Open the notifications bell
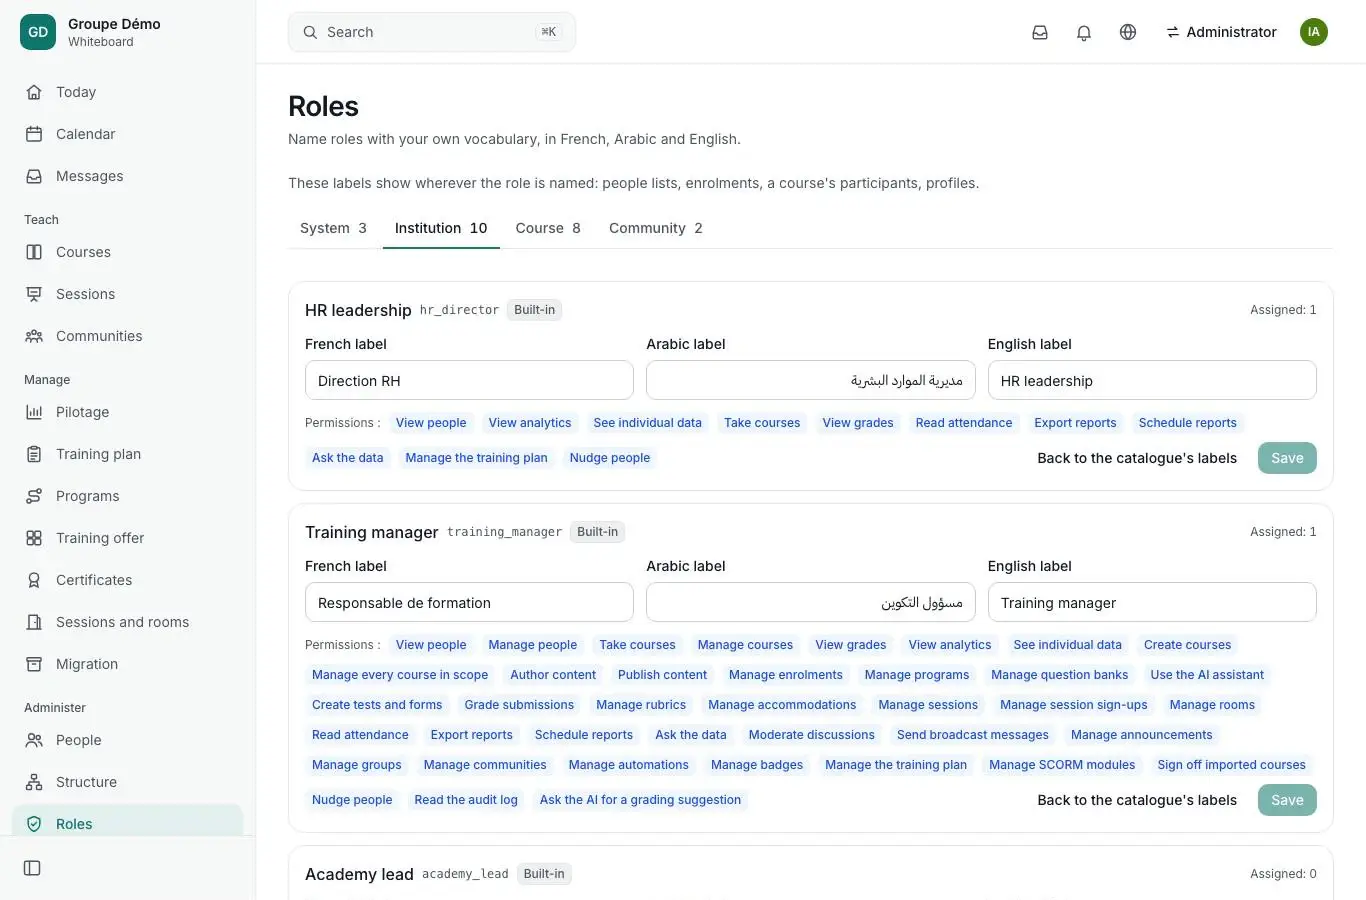 pyautogui.click(x=1084, y=32)
